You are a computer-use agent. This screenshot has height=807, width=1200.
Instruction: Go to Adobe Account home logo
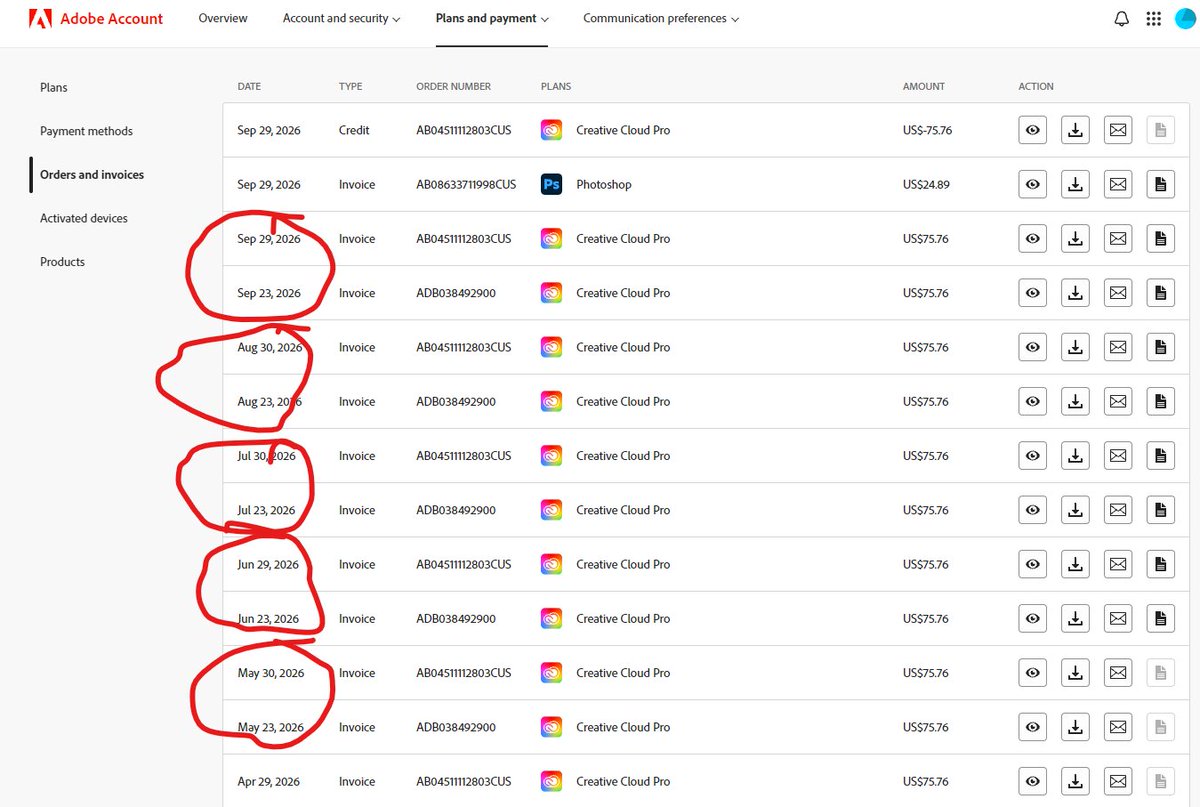pyautogui.click(x=96, y=18)
